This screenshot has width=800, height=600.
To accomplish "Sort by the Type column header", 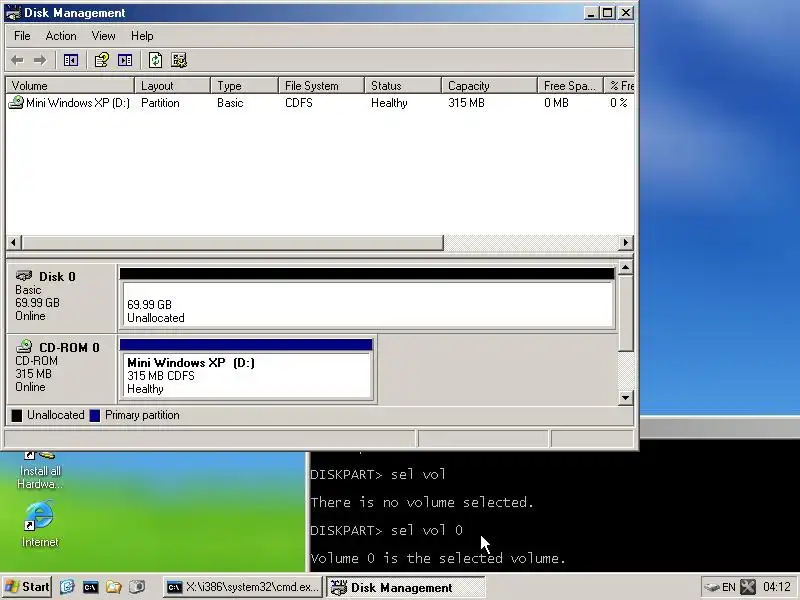I will [x=245, y=86].
